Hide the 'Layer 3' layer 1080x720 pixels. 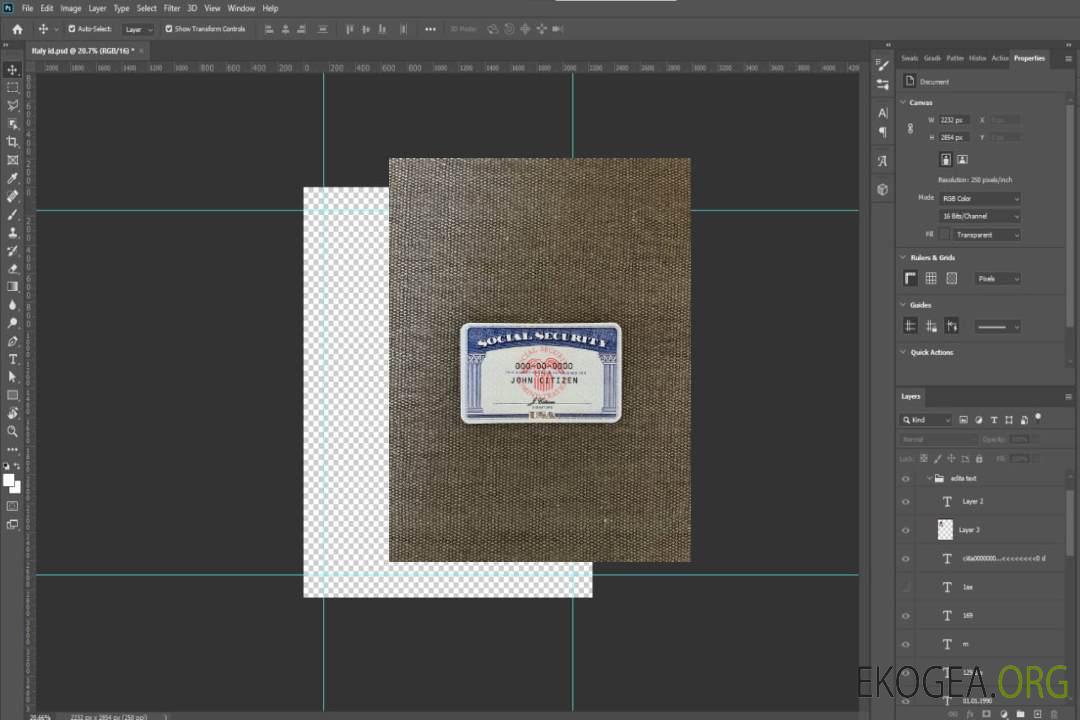click(x=906, y=531)
